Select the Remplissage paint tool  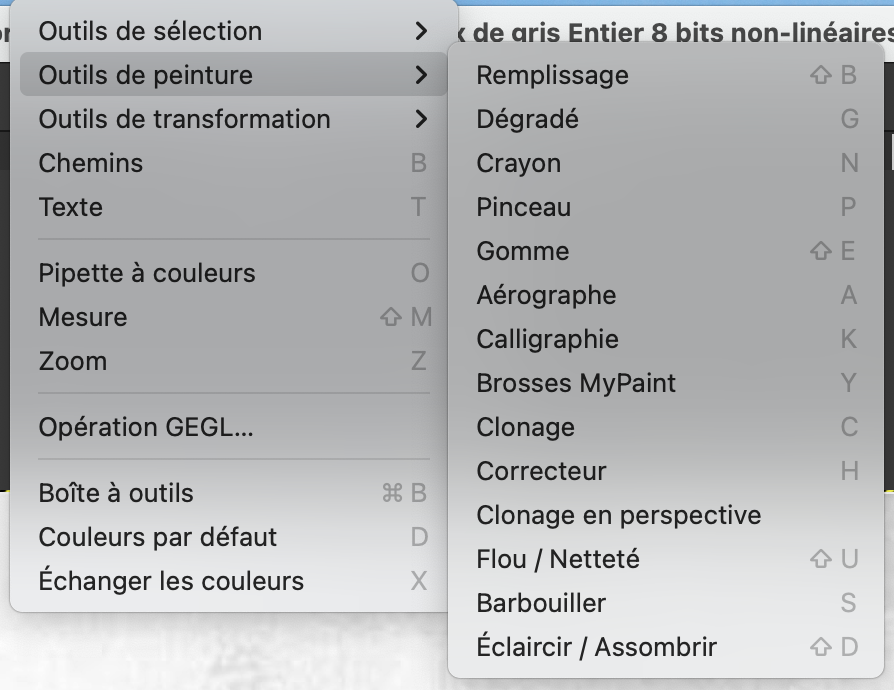click(553, 75)
